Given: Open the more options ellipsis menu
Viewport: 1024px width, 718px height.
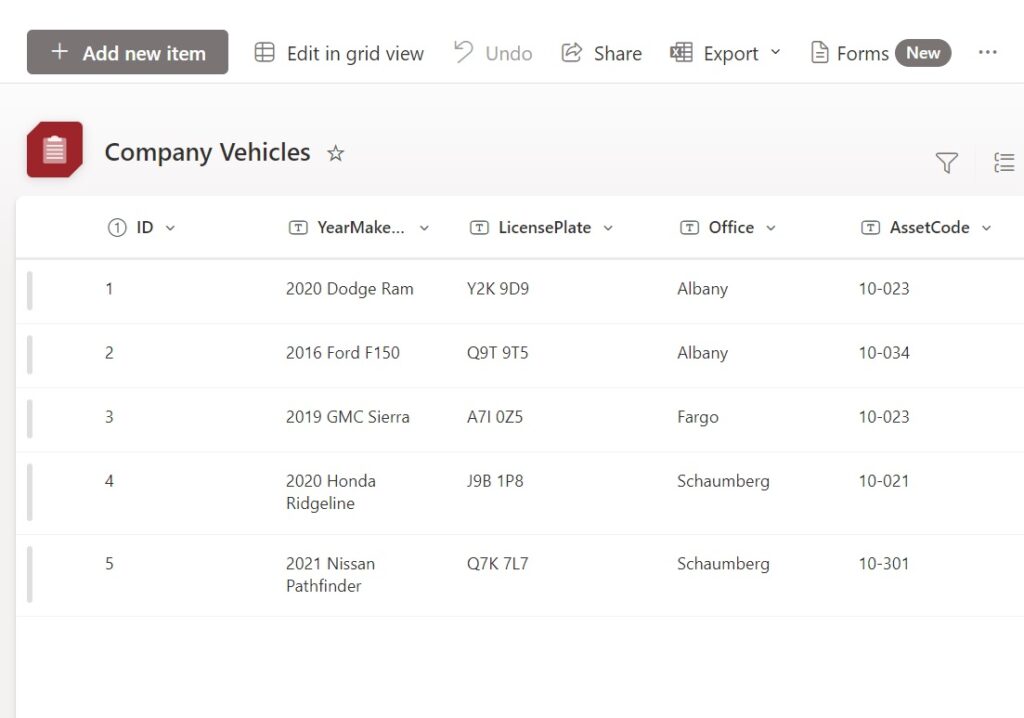Looking at the screenshot, I should click(987, 52).
